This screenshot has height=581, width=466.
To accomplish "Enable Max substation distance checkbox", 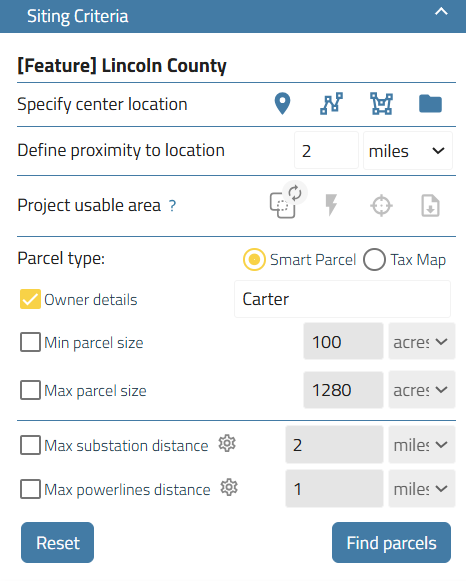I will pos(30,445).
